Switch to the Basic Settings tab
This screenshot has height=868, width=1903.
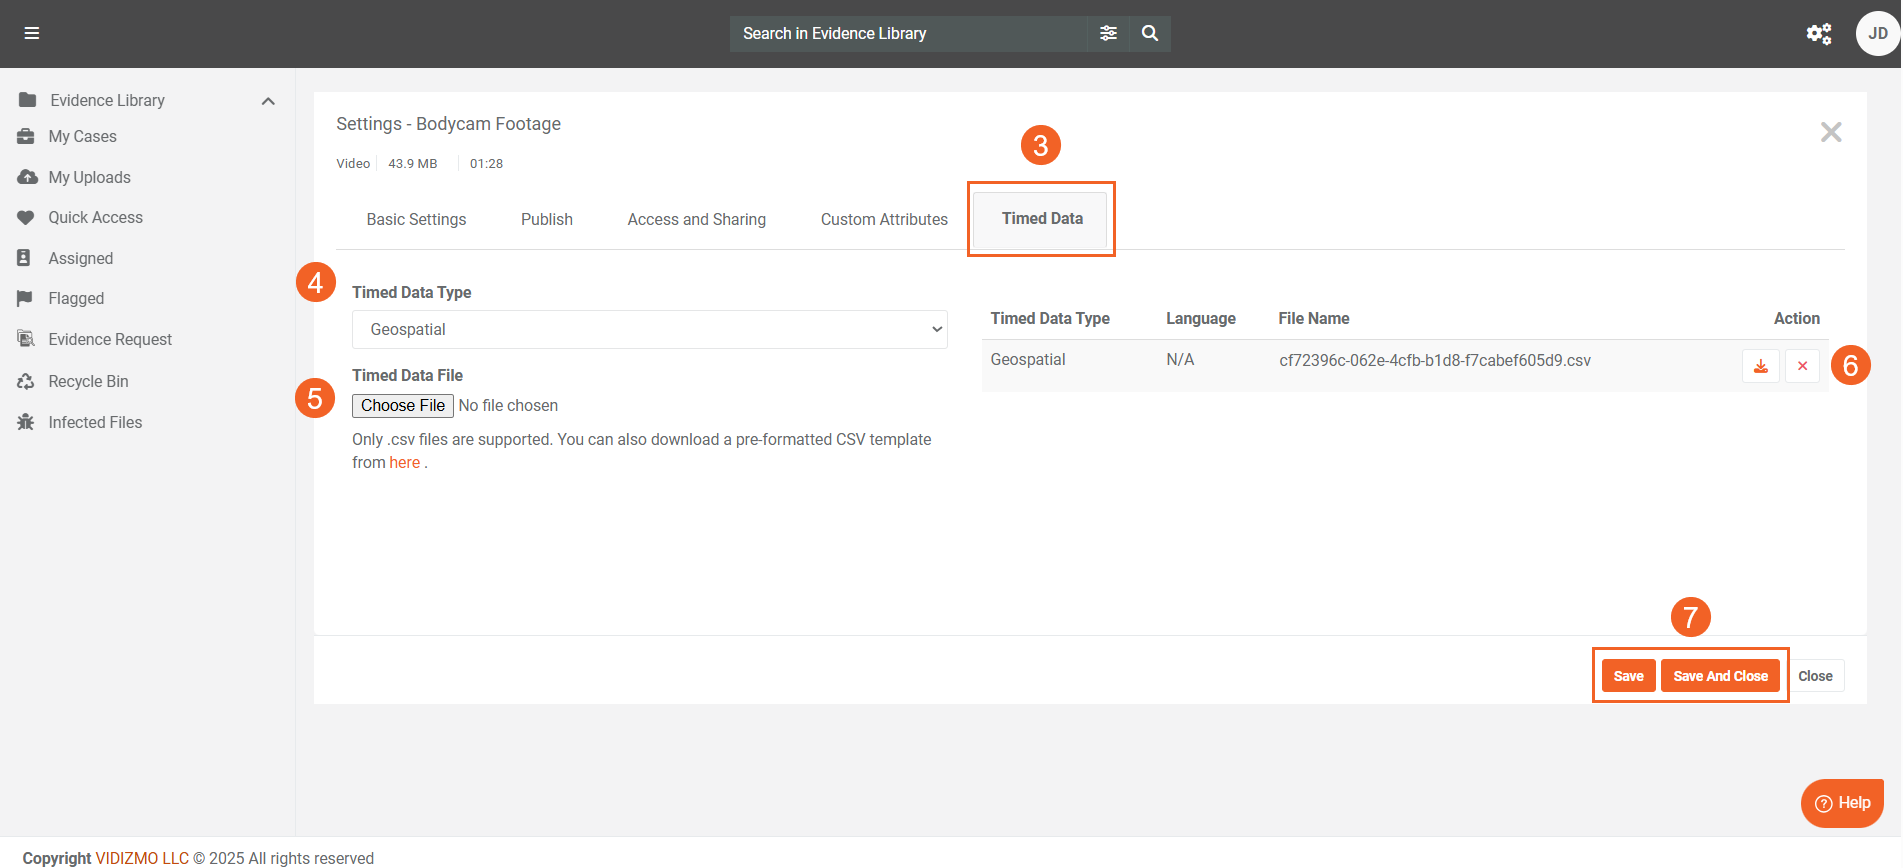click(416, 219)
